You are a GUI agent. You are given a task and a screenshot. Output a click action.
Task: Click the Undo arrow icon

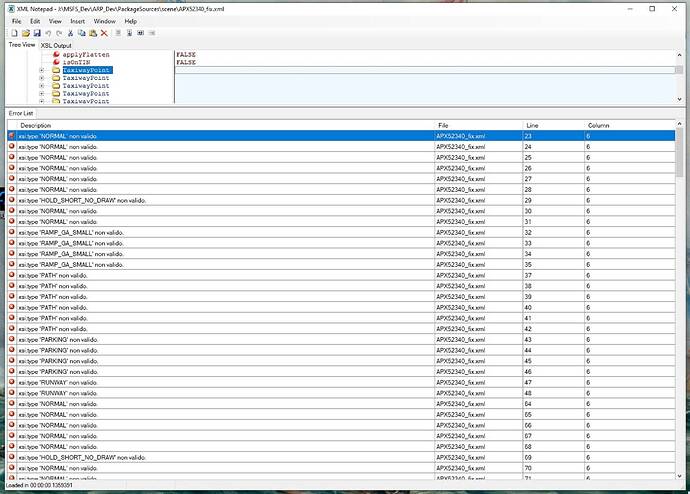point(48,33)
